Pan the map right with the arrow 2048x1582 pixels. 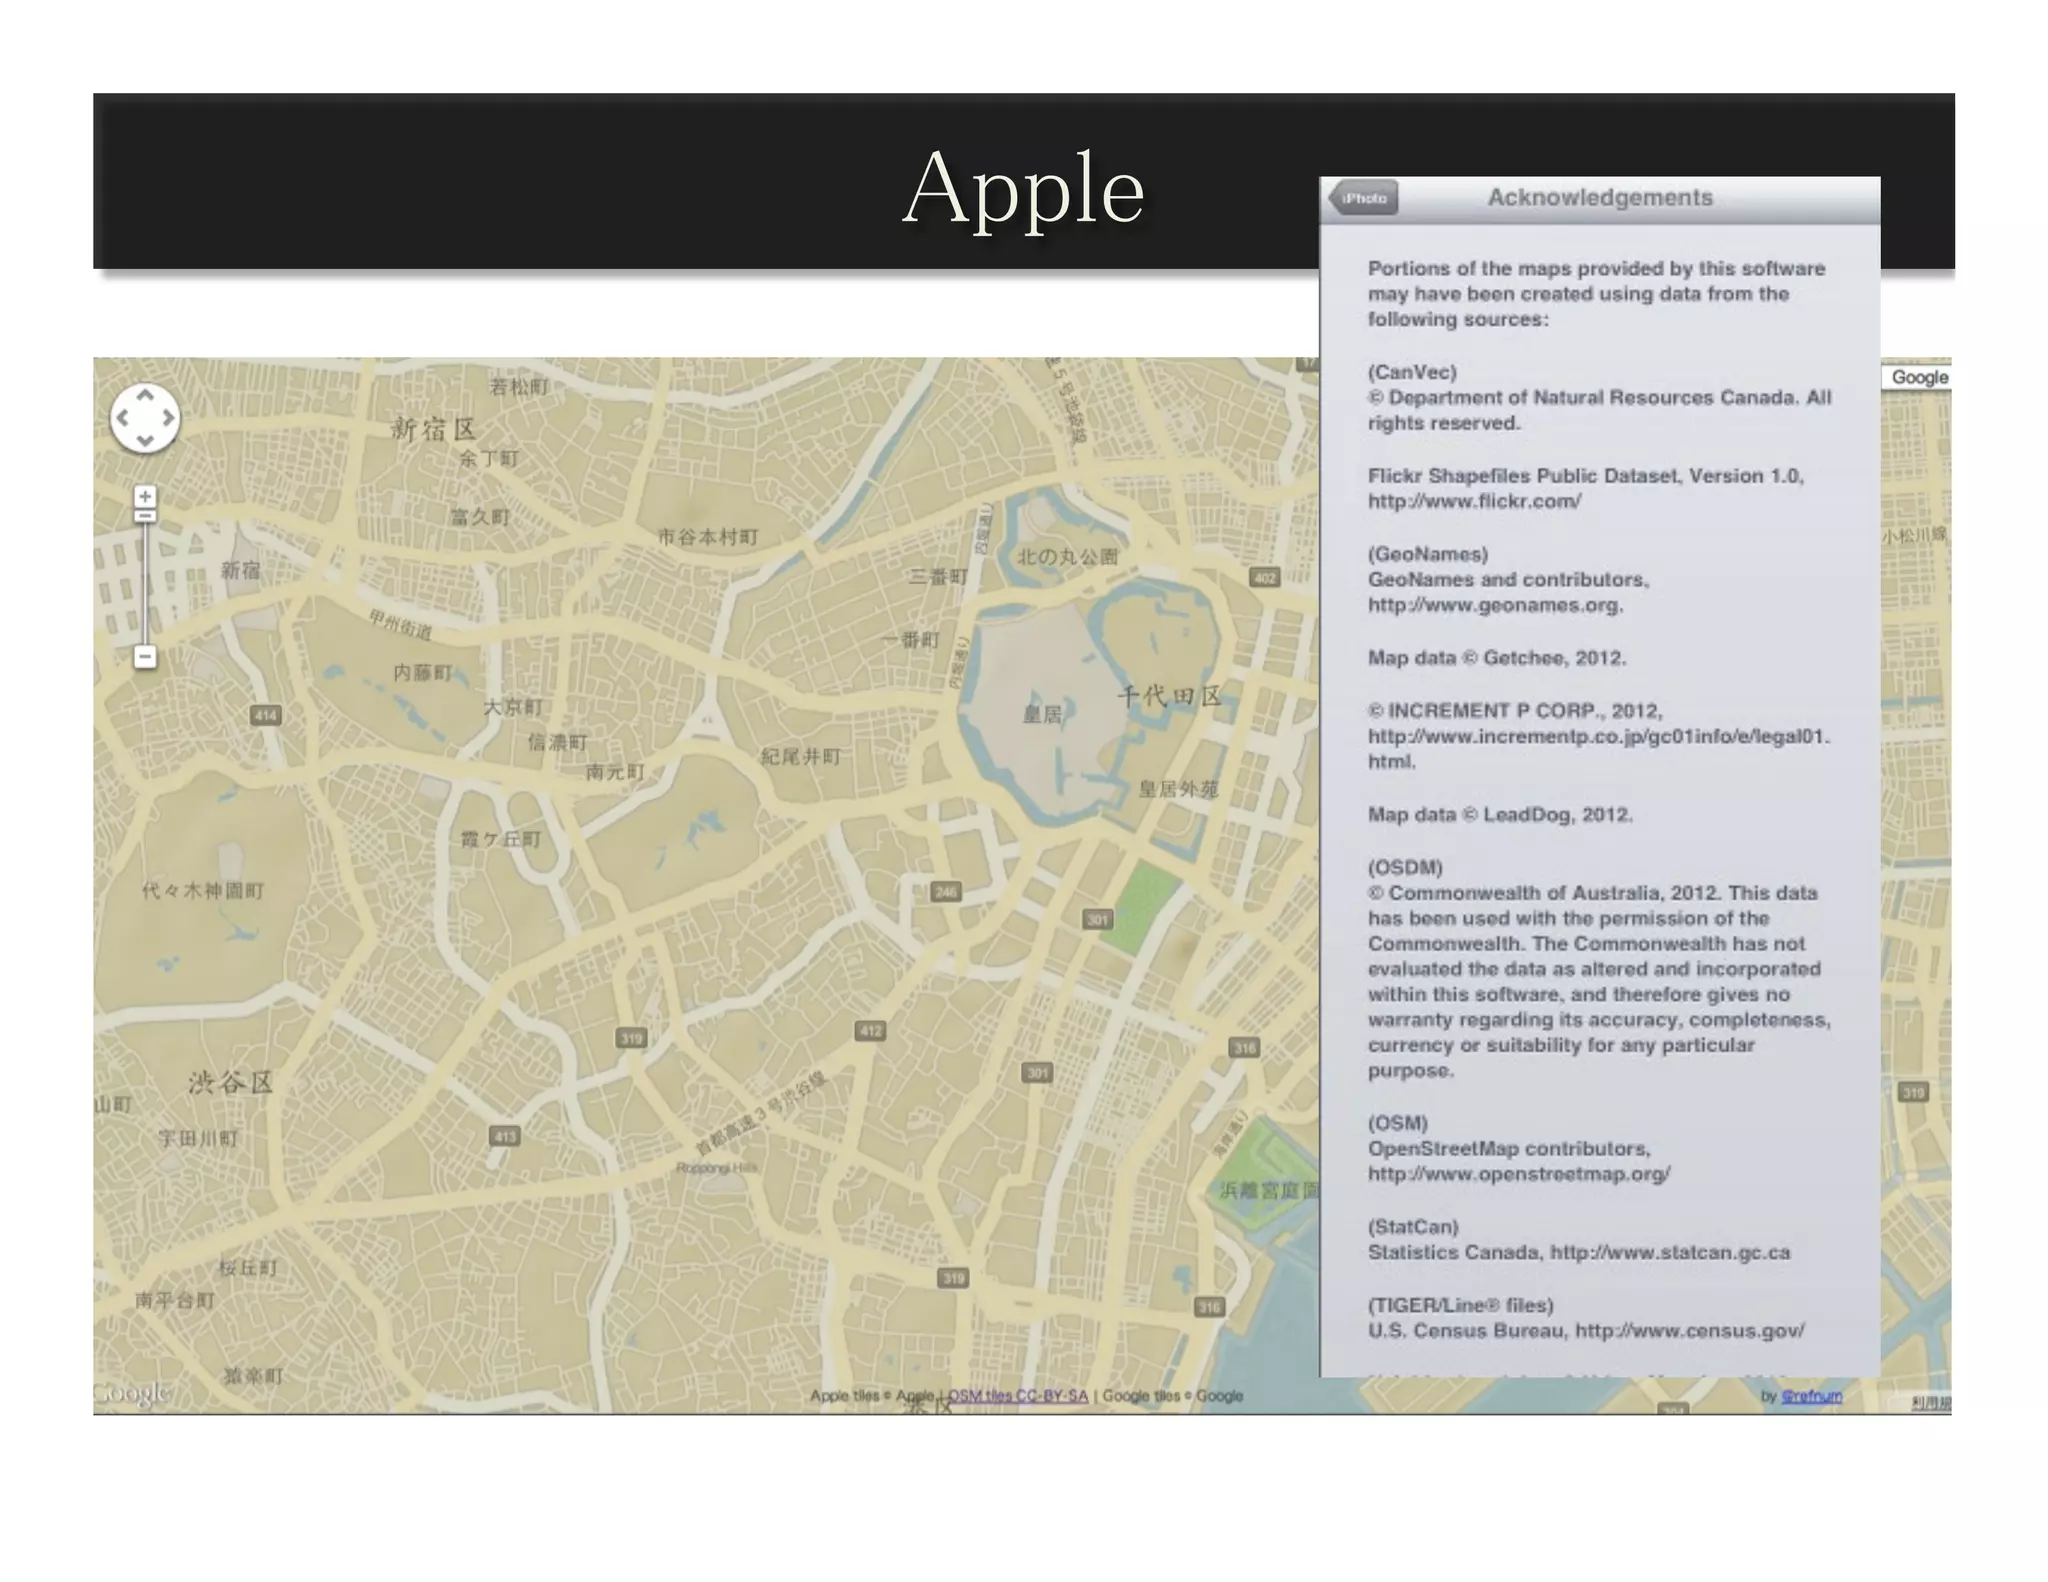[x=167, y=418]
